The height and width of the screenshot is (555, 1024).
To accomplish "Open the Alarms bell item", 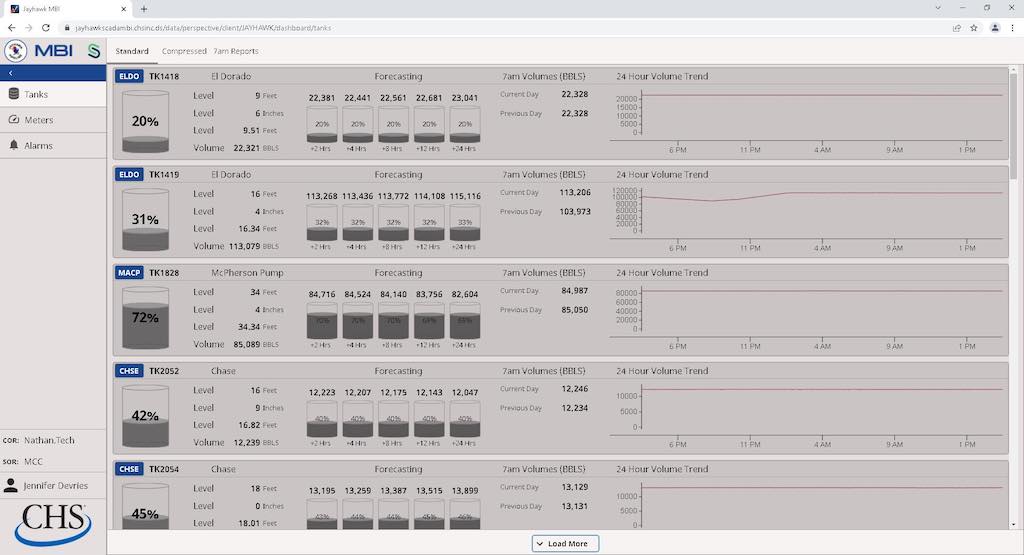I will coord(53,146).
